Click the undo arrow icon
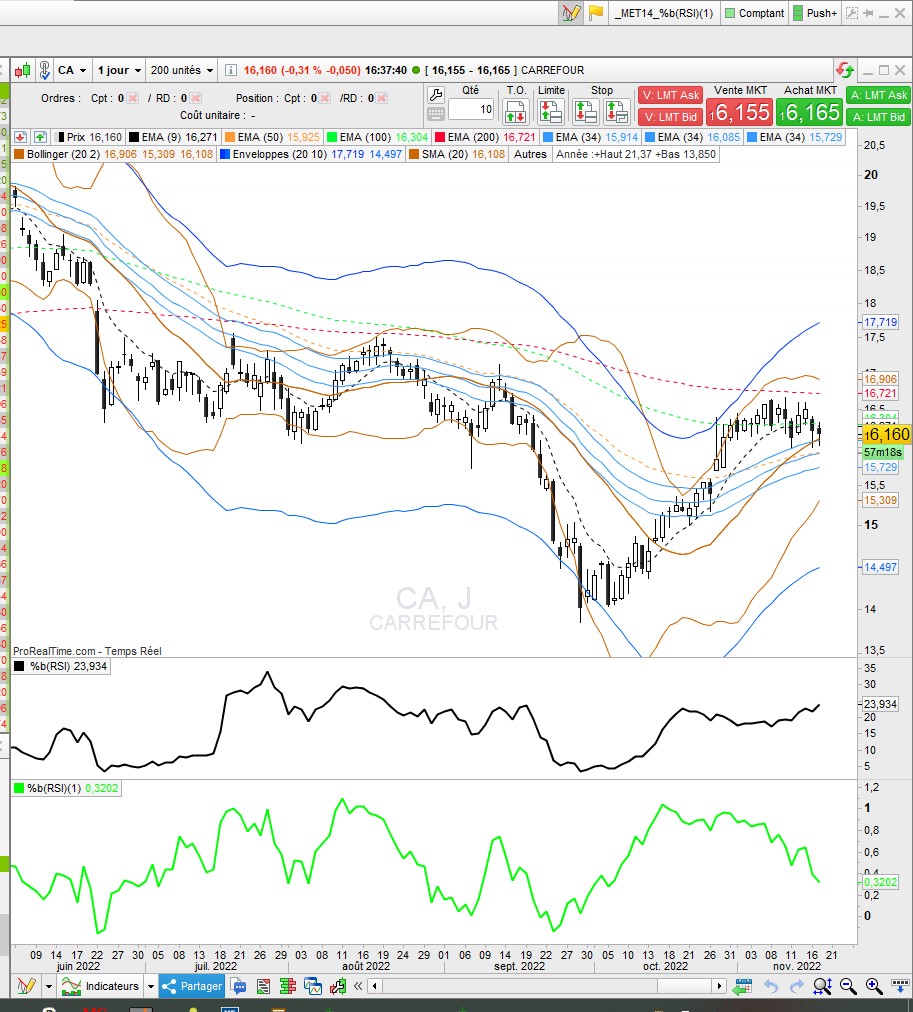 (x=770, y=986)
